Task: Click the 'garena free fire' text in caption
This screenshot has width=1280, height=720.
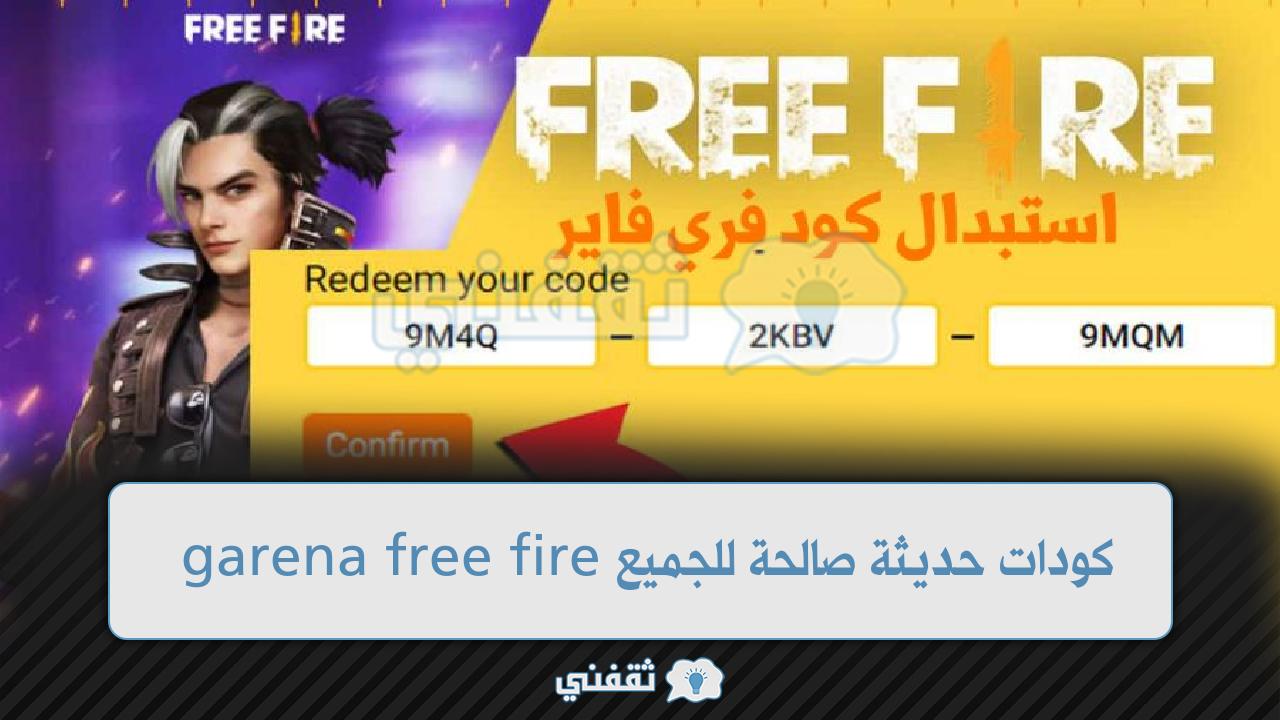Action: (391, 559)
